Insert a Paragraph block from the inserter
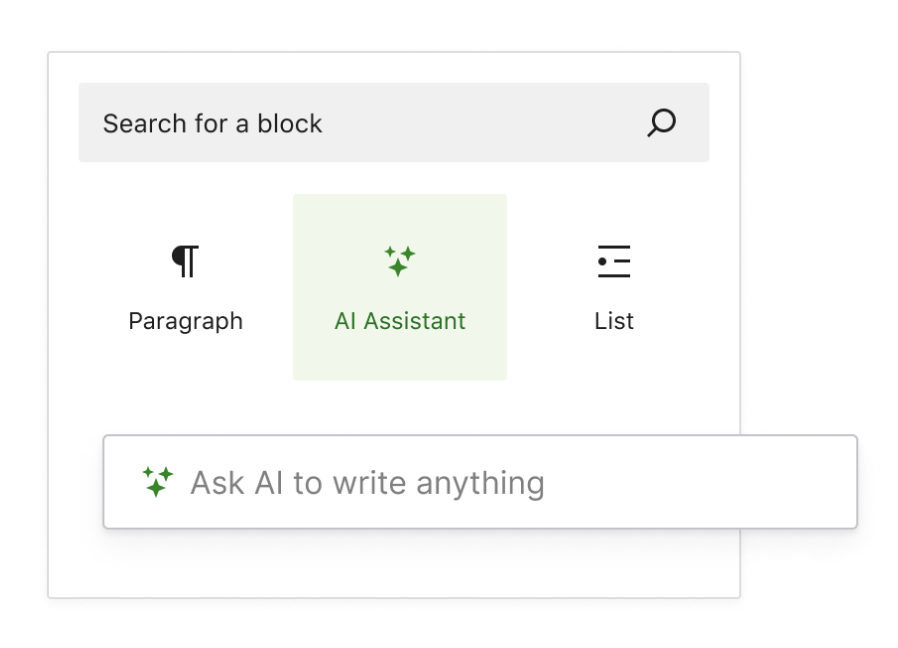The height and width of the screenshot is (648, 898). click(186, 287)
